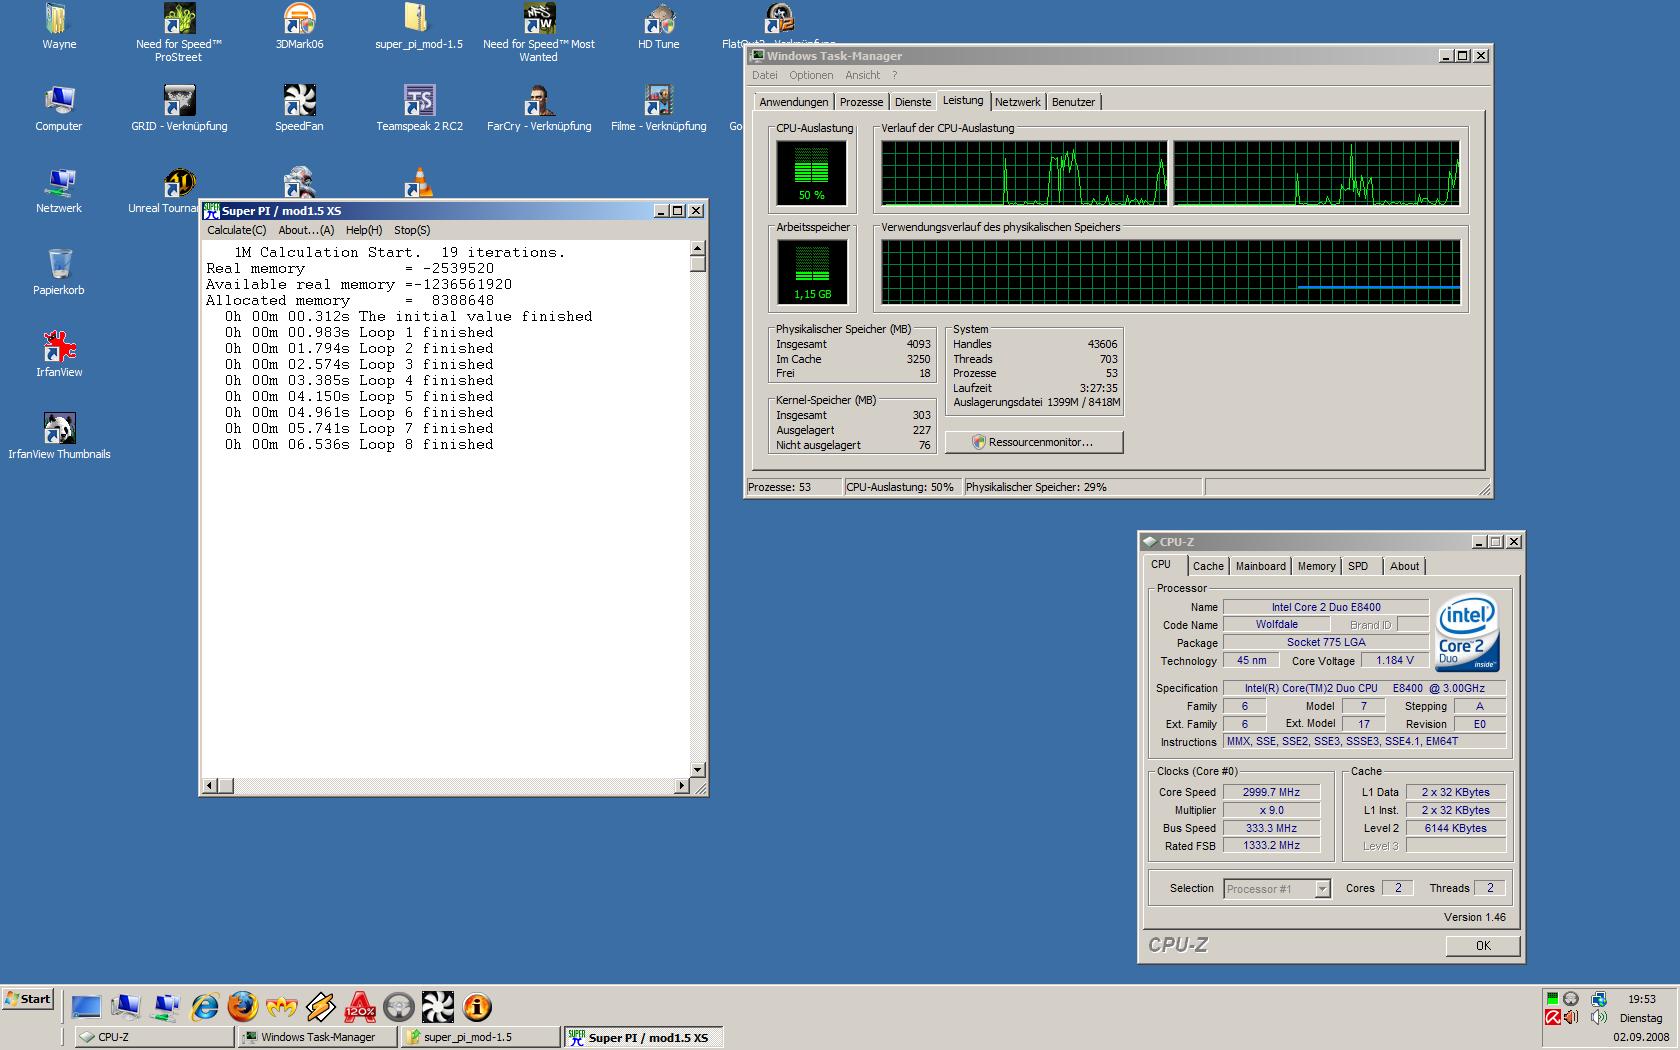Image resolution: width=1680 pixels, height=1050 pixels.
Task: Click the Start button on taskbar
Action: click(28, 999)
